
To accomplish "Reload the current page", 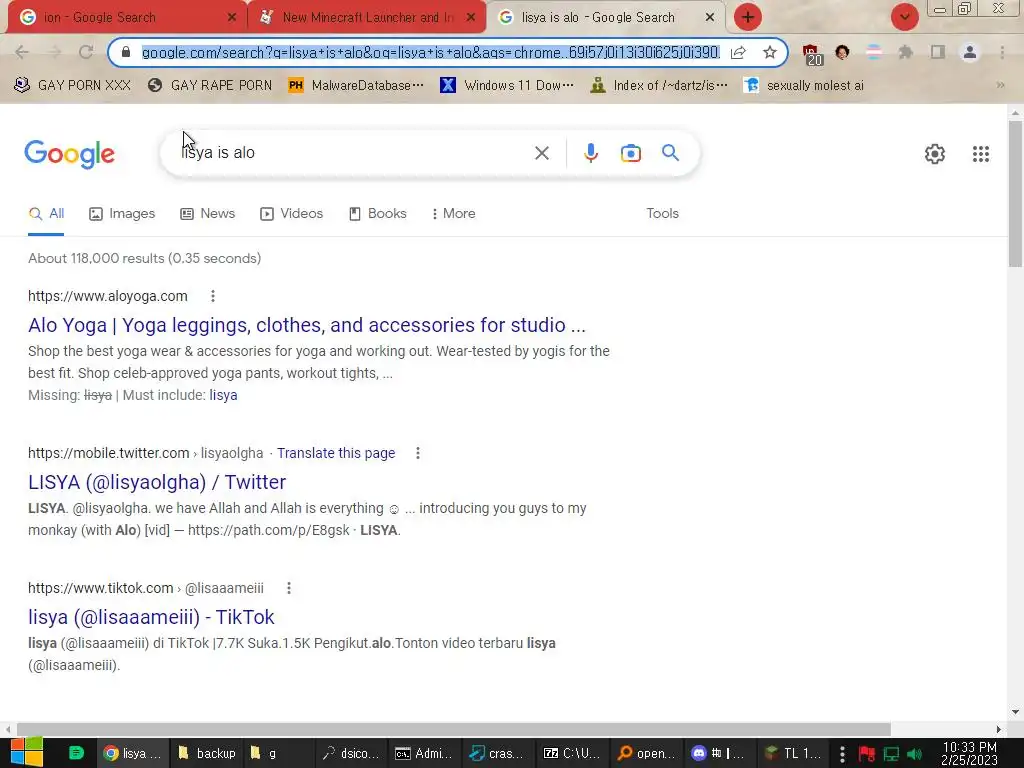I will 86,52.
